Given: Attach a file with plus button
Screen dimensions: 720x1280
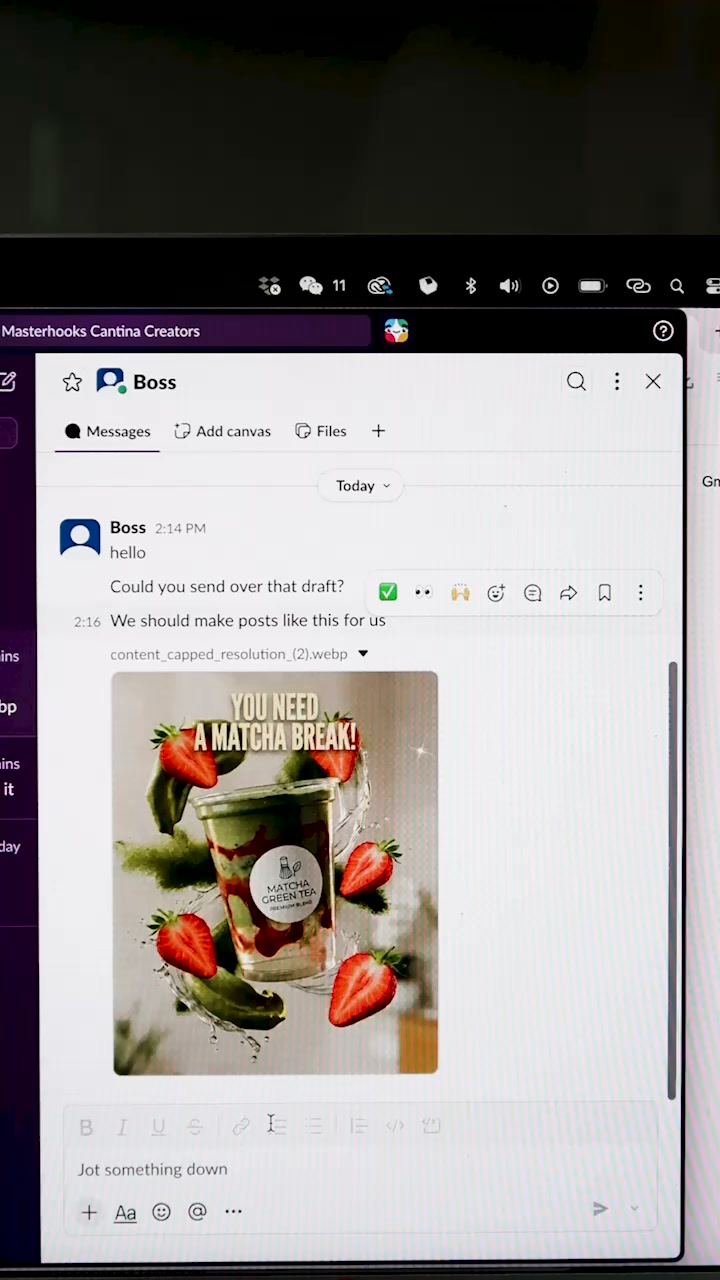Looking at the screenshot, I should (89, 1212).
